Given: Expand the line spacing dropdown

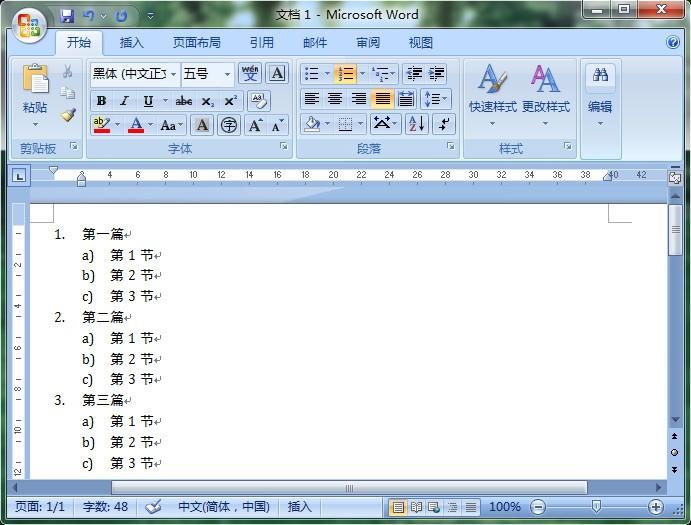Looking at the screenshot, I should pos(444,99).
